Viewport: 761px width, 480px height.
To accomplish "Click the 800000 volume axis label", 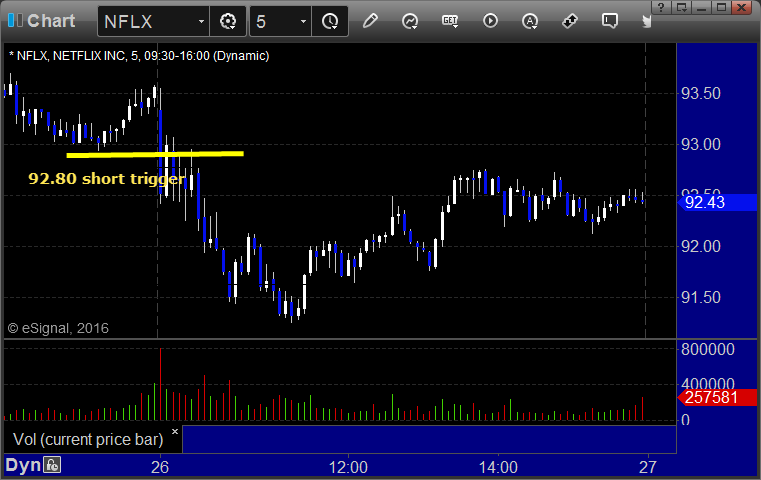I will [708, 349].
